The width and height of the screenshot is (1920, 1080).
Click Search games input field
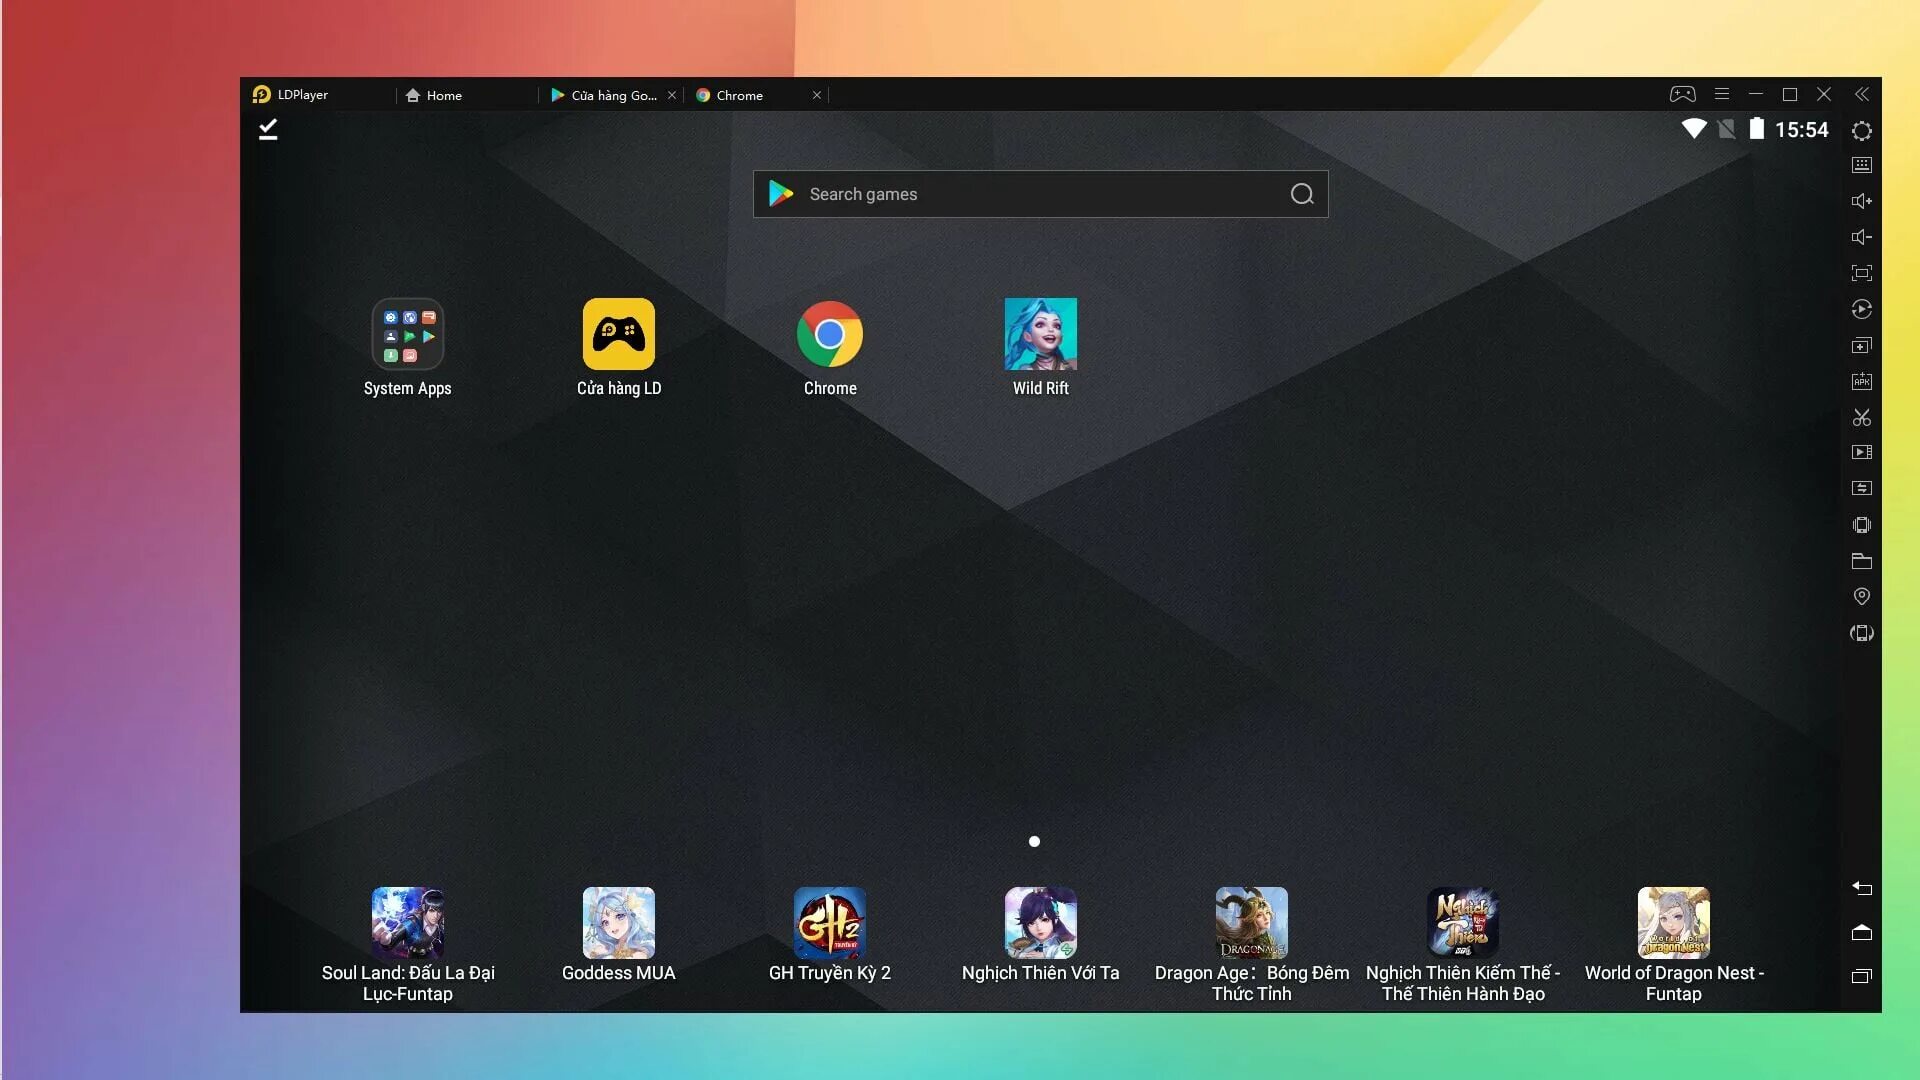1039,194
